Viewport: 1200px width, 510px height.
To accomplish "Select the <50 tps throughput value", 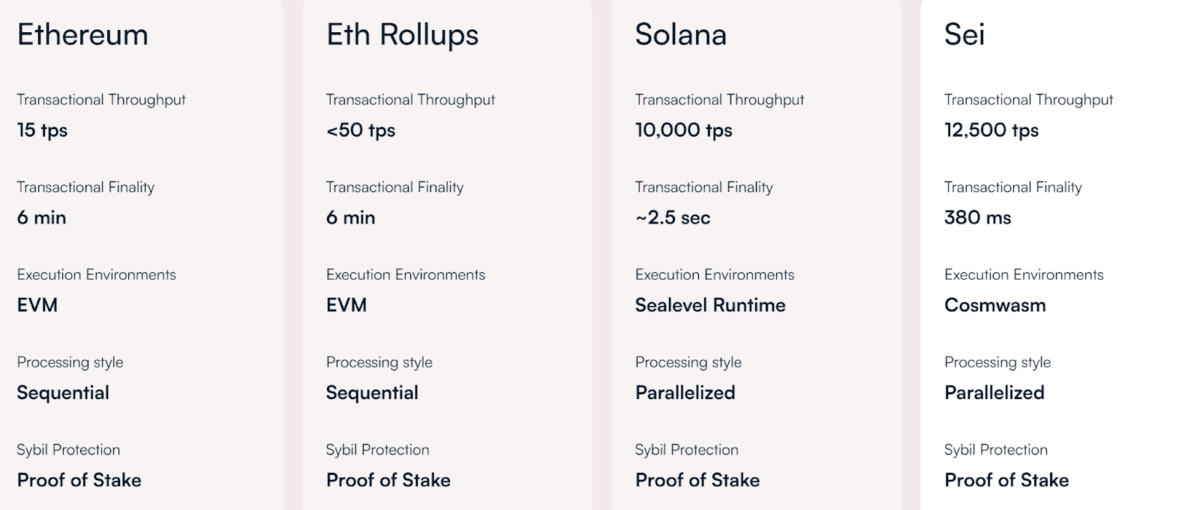I will 360,131.
